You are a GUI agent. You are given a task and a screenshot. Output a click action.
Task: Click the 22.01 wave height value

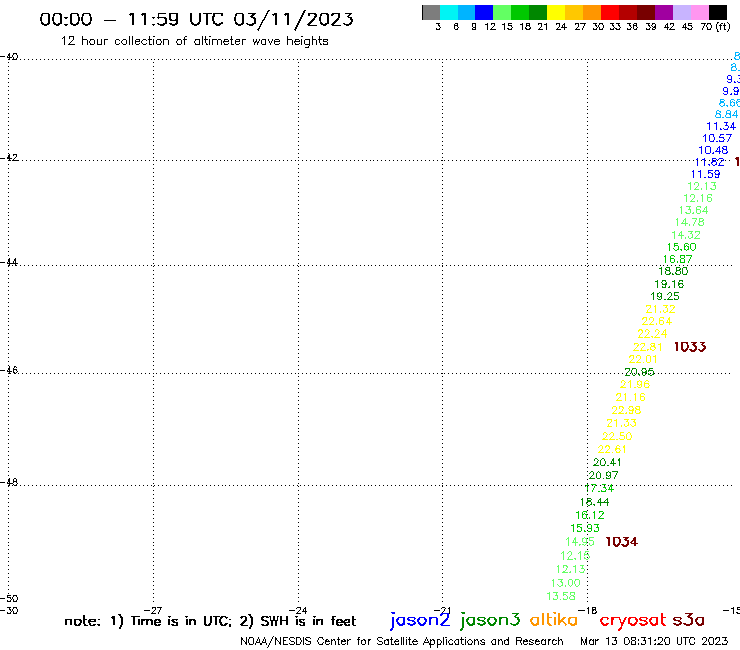(643, 359)
